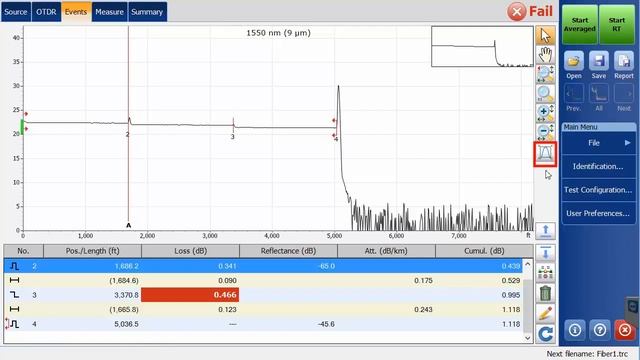Open Identification... menu entry
This screenshot has height=360, width=640.
pyautogui.click(x=598, y=166)
